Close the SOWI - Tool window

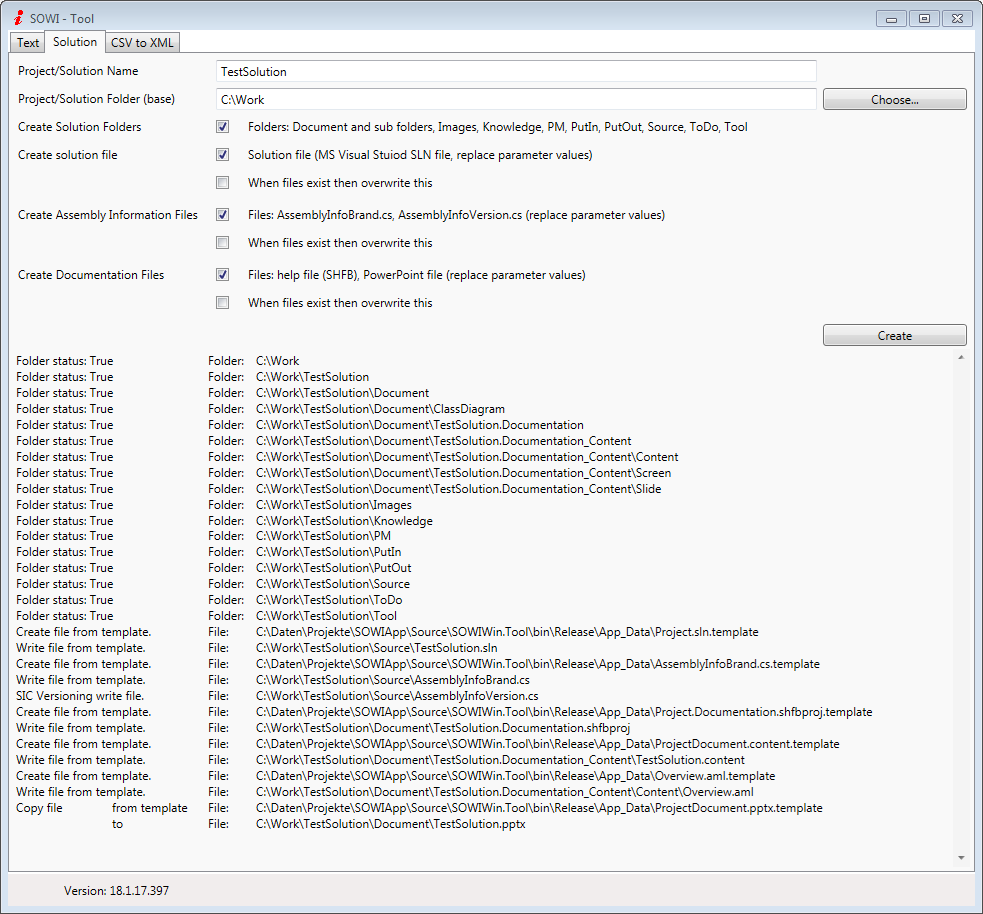(x=957, y=19)
